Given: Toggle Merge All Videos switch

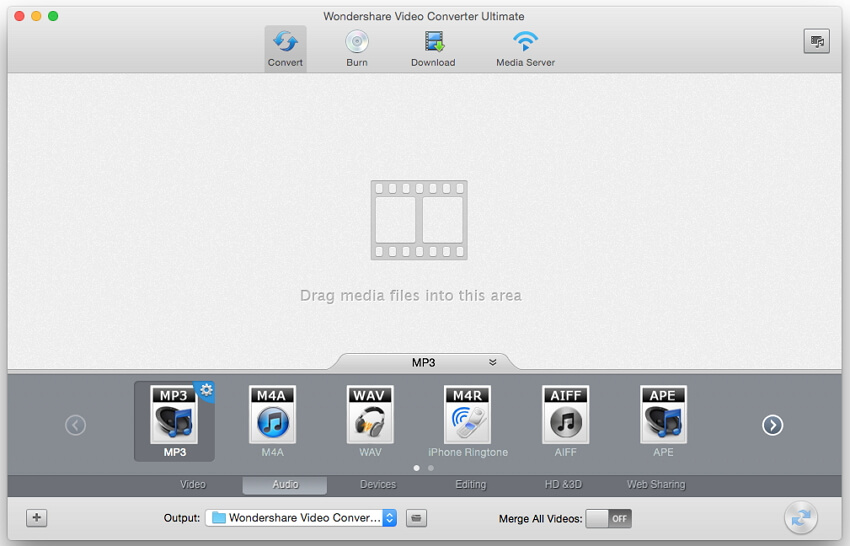Looking at the screenshot, I should pyautogui.click(x=609, y=518).
